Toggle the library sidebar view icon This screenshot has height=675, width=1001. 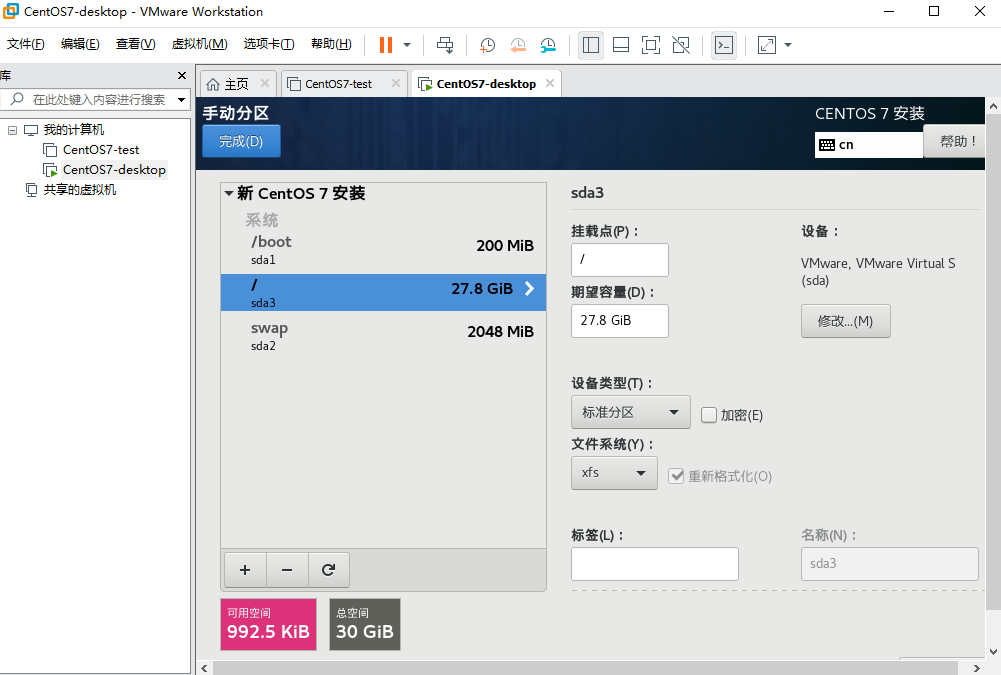[x=591, y=45]
